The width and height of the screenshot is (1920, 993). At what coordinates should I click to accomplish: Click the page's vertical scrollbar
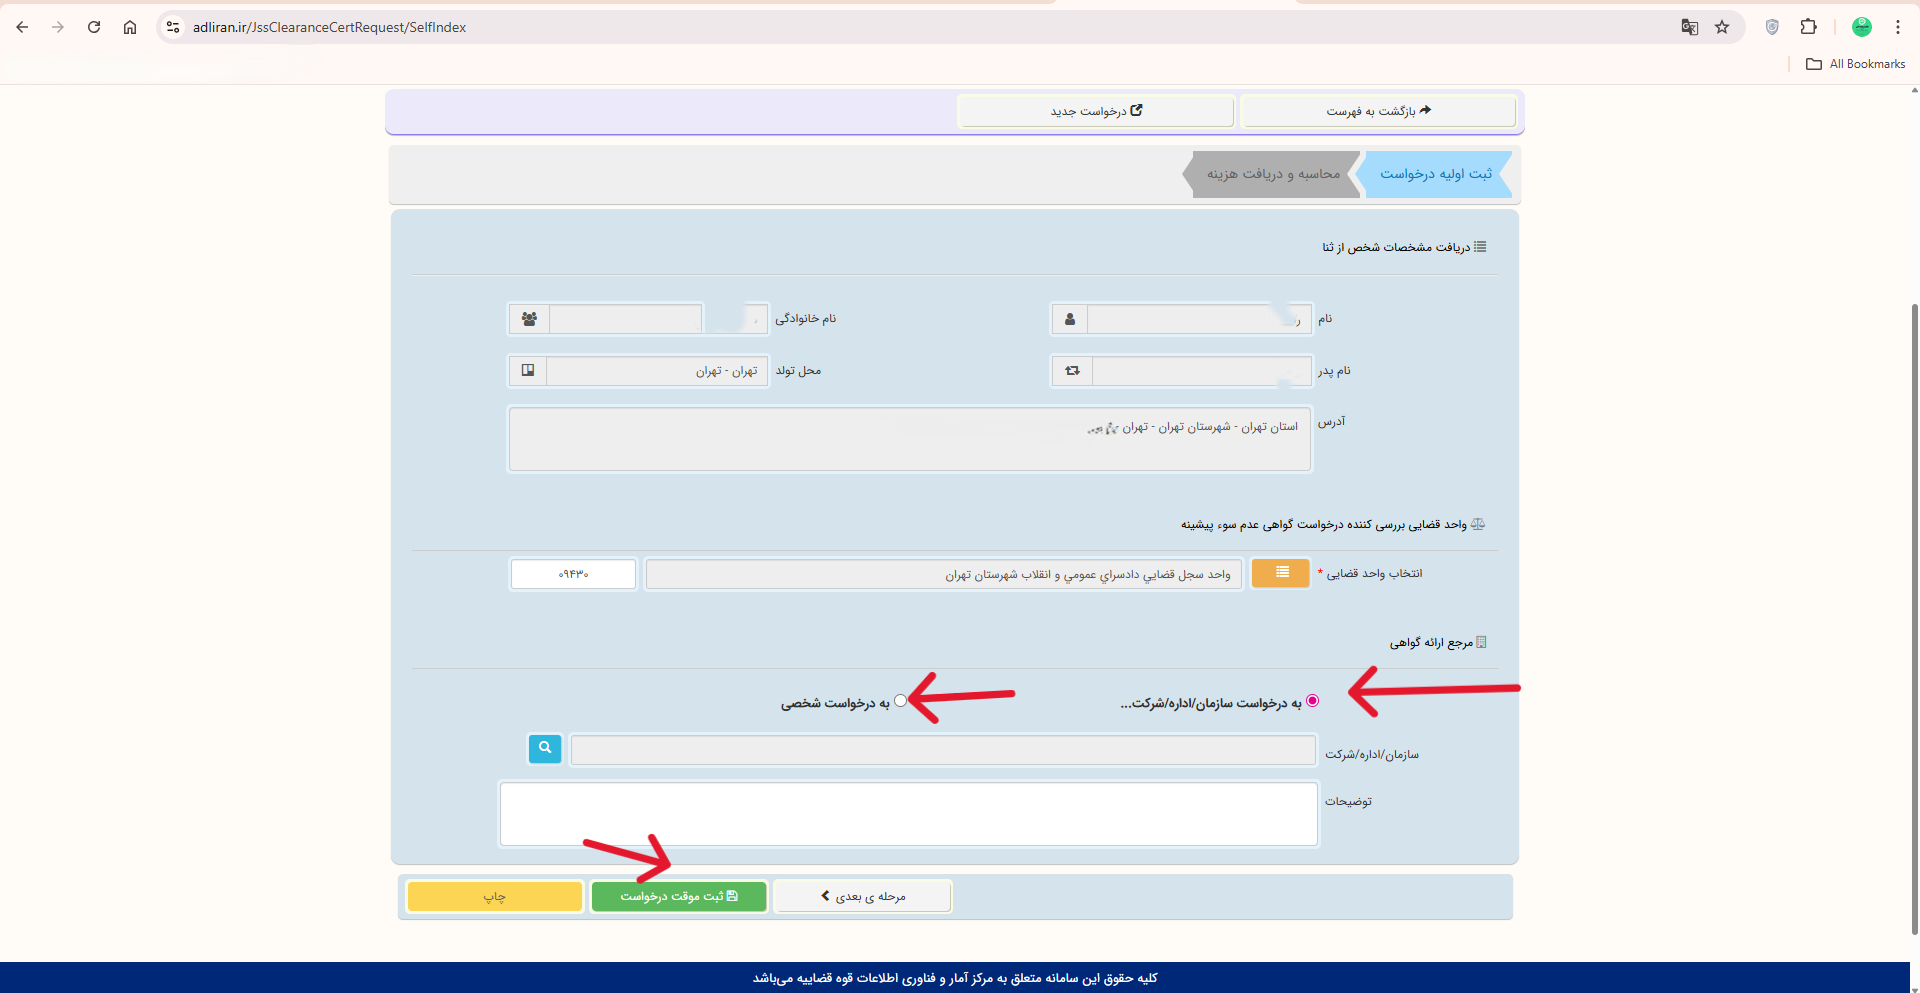pyautogui.click(x=1914, y=600)
